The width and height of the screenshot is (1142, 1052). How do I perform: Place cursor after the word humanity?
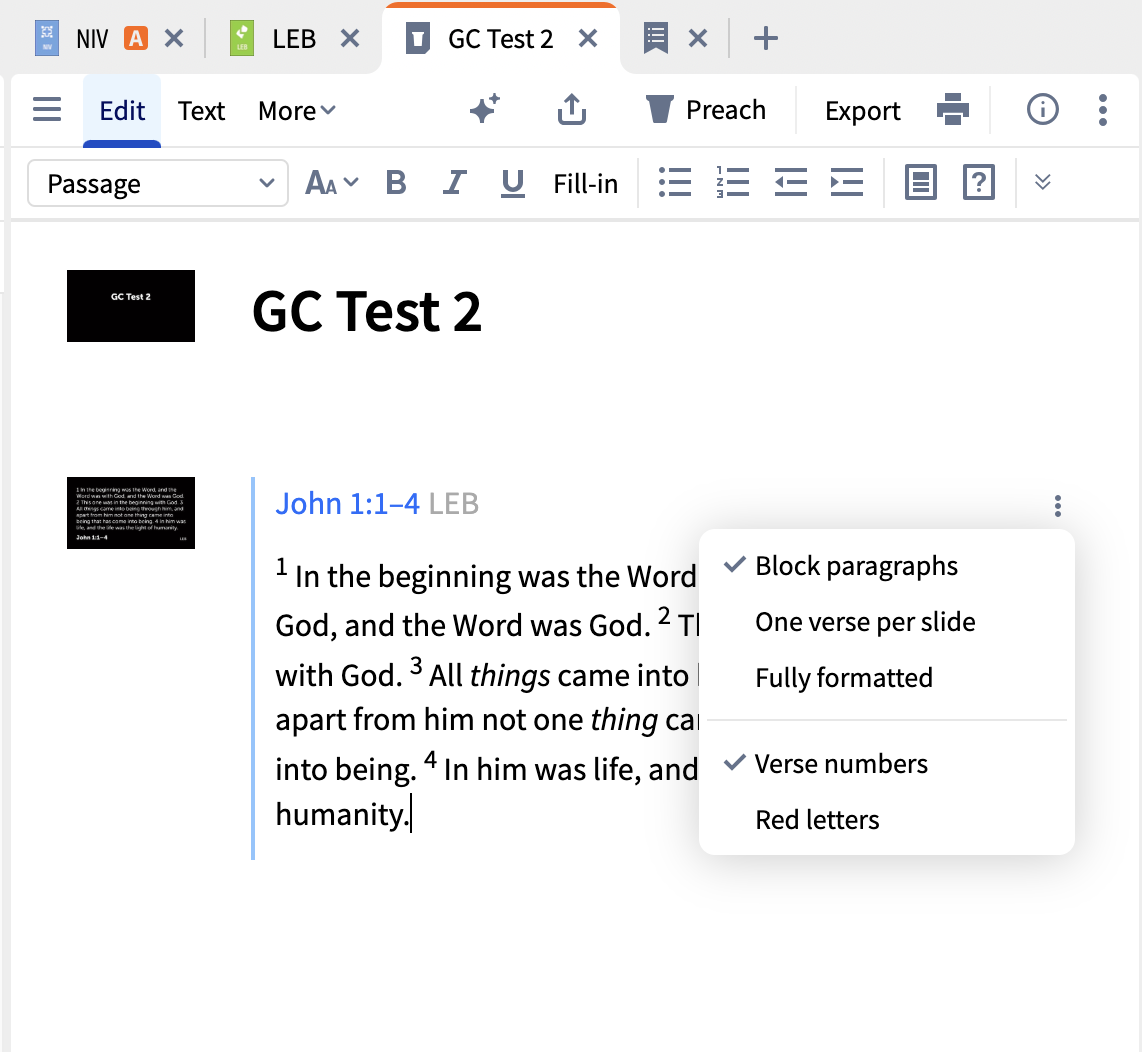click(x=411, y=815)
